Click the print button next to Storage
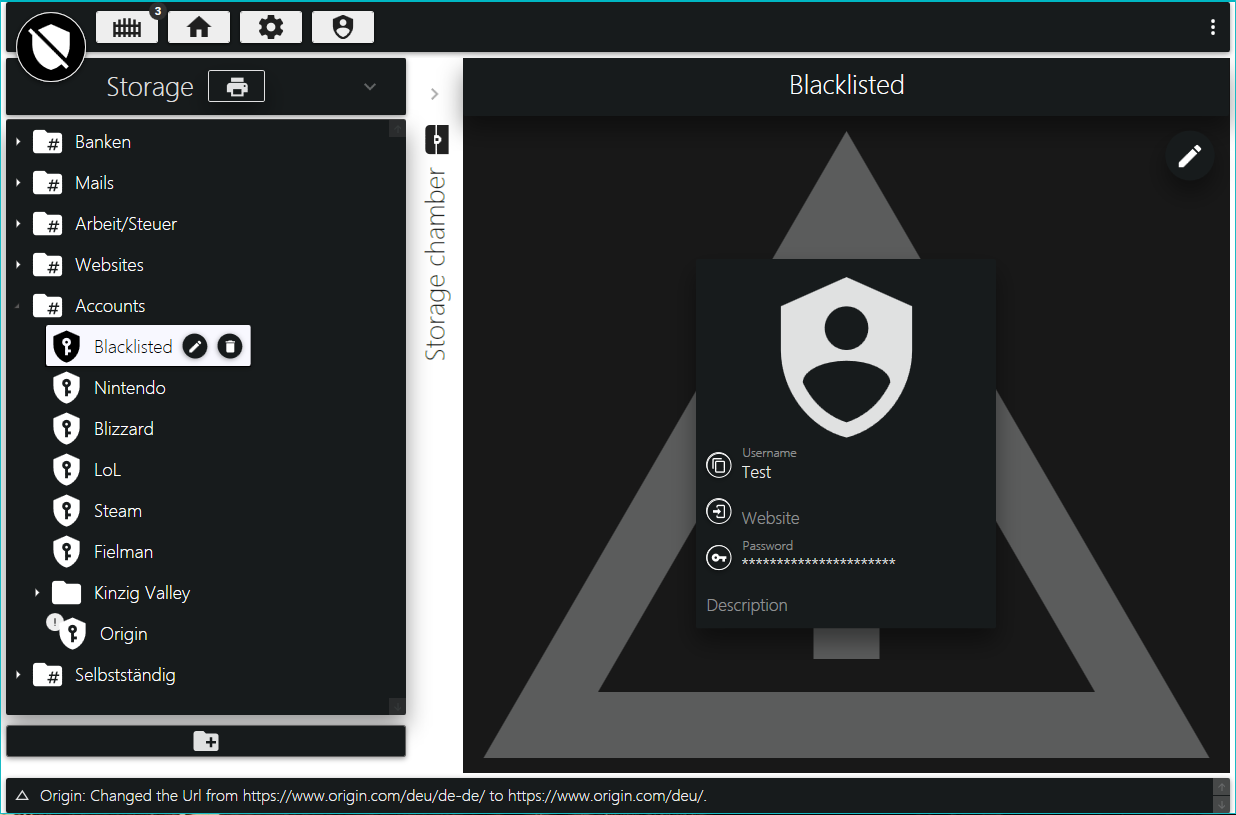The height and width of the screenshot is (815, 1236). [x=236, y=86]
